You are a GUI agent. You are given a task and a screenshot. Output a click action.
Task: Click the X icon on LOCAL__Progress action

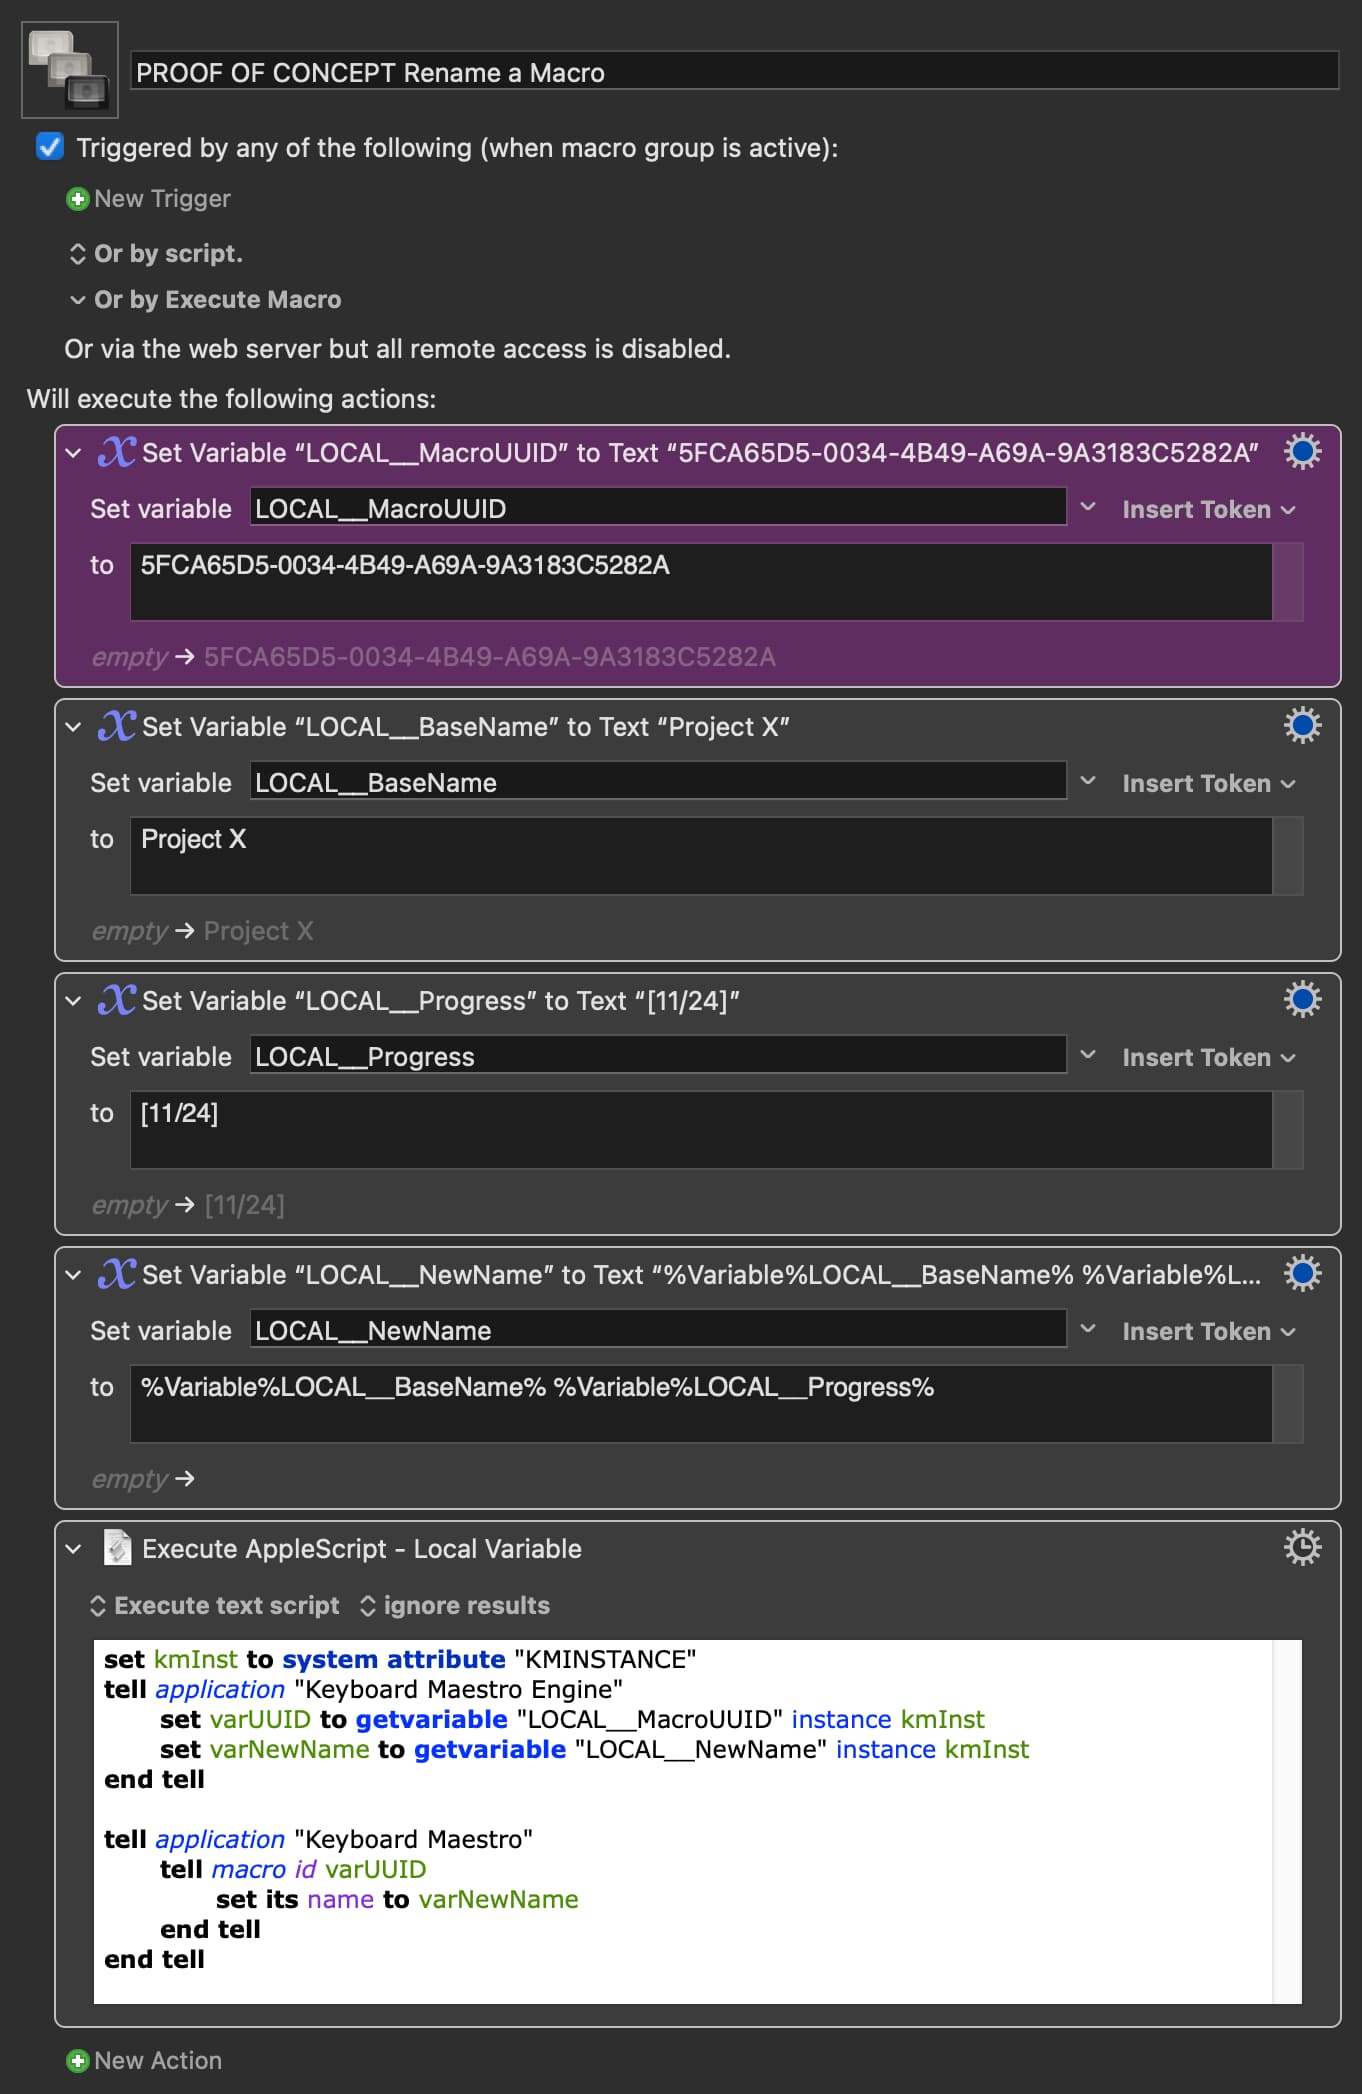(x=117, y=1000)
